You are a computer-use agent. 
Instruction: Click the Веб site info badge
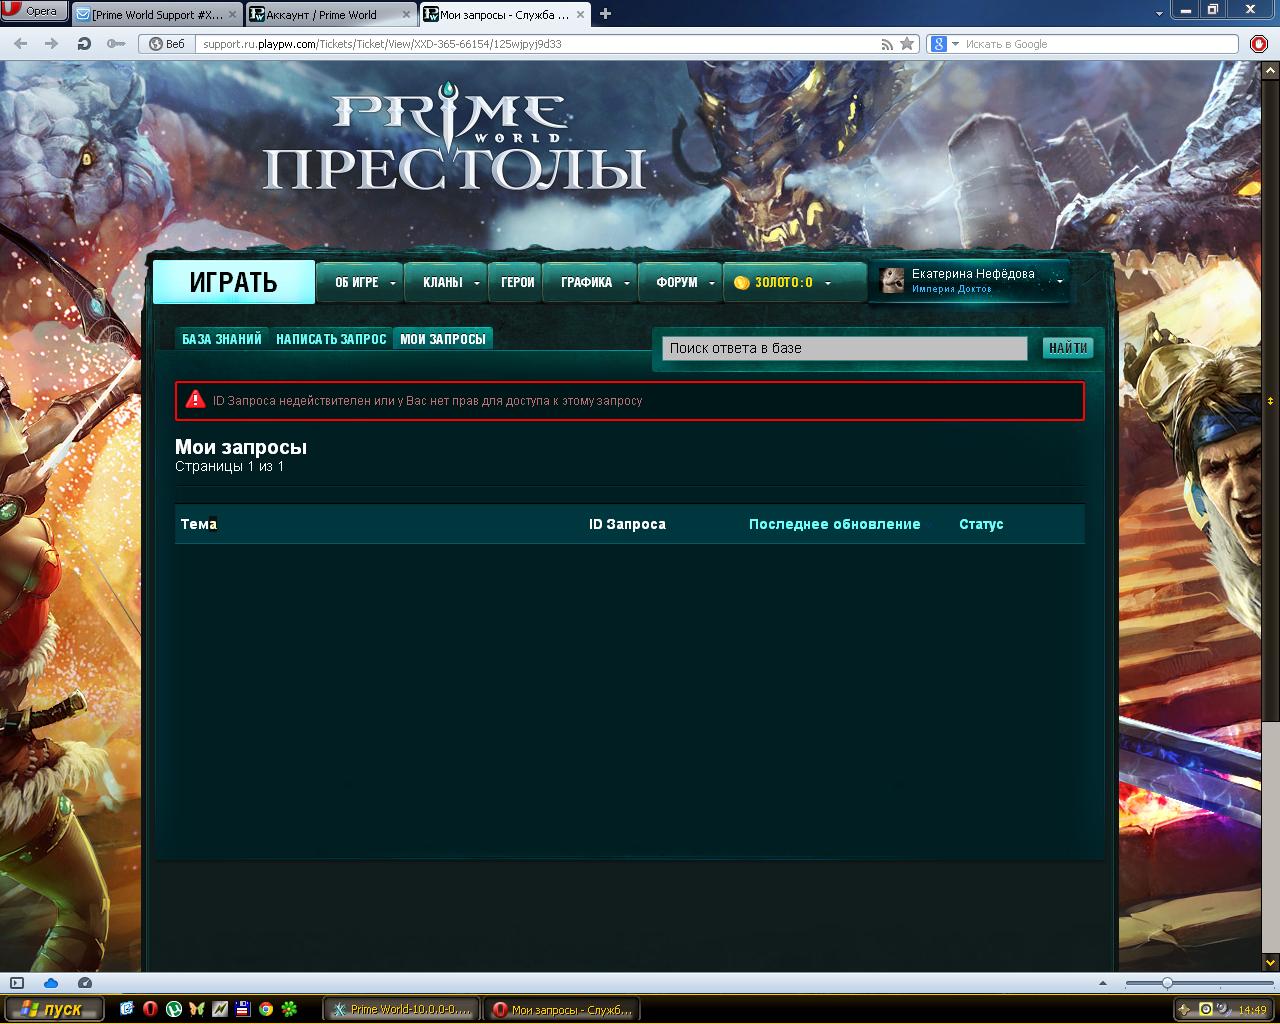pos(167,44)
